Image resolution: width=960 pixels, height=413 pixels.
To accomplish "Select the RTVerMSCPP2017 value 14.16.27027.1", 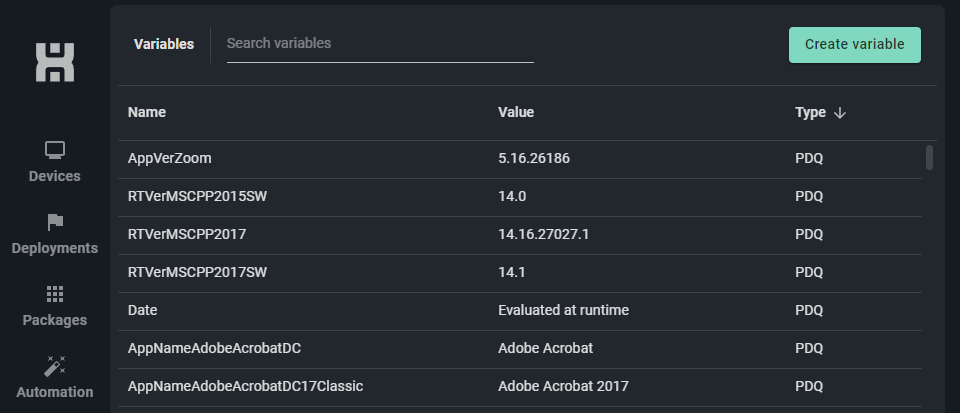I will point(546,234).
